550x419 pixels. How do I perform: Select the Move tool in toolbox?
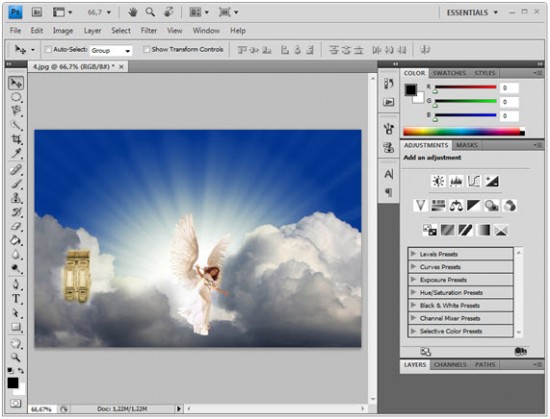[16, 83]
